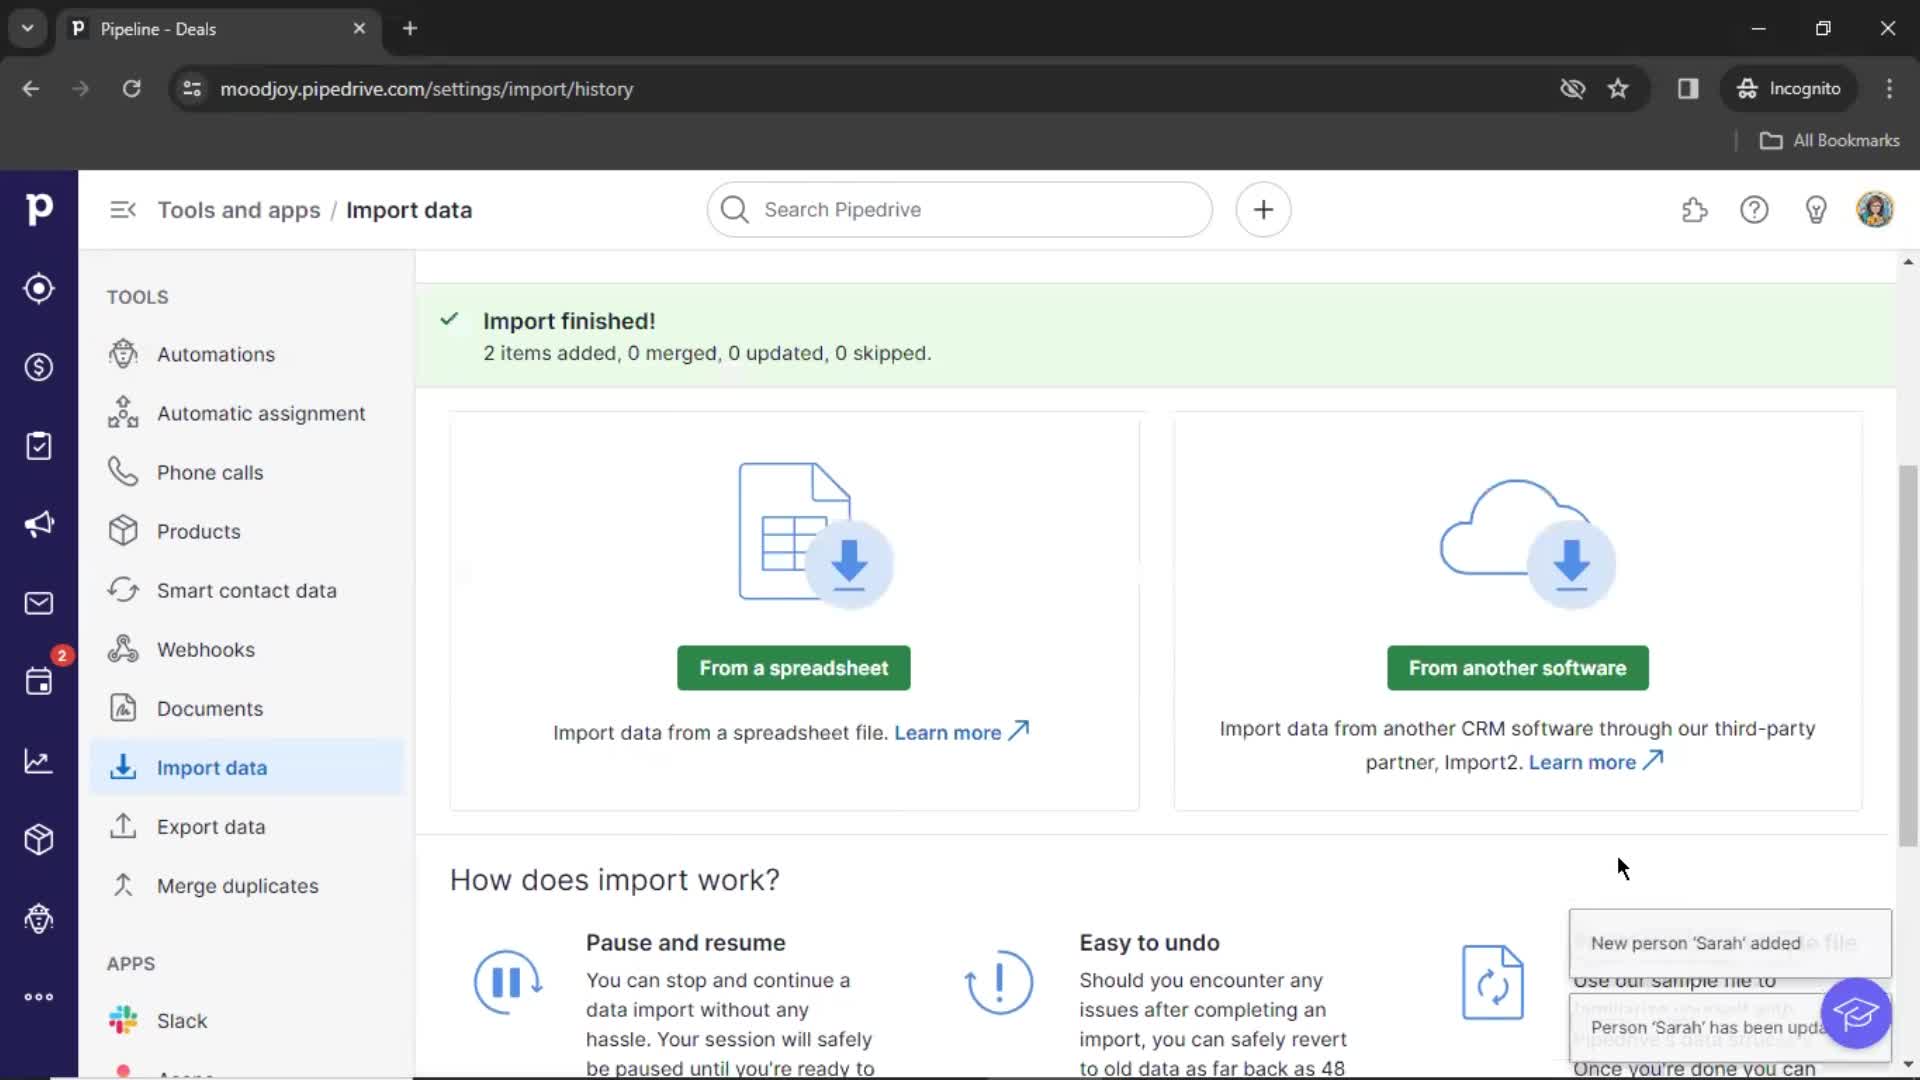Select the Merge duplicates tool
1920x1080 pixels.
[x=237, y=885]
